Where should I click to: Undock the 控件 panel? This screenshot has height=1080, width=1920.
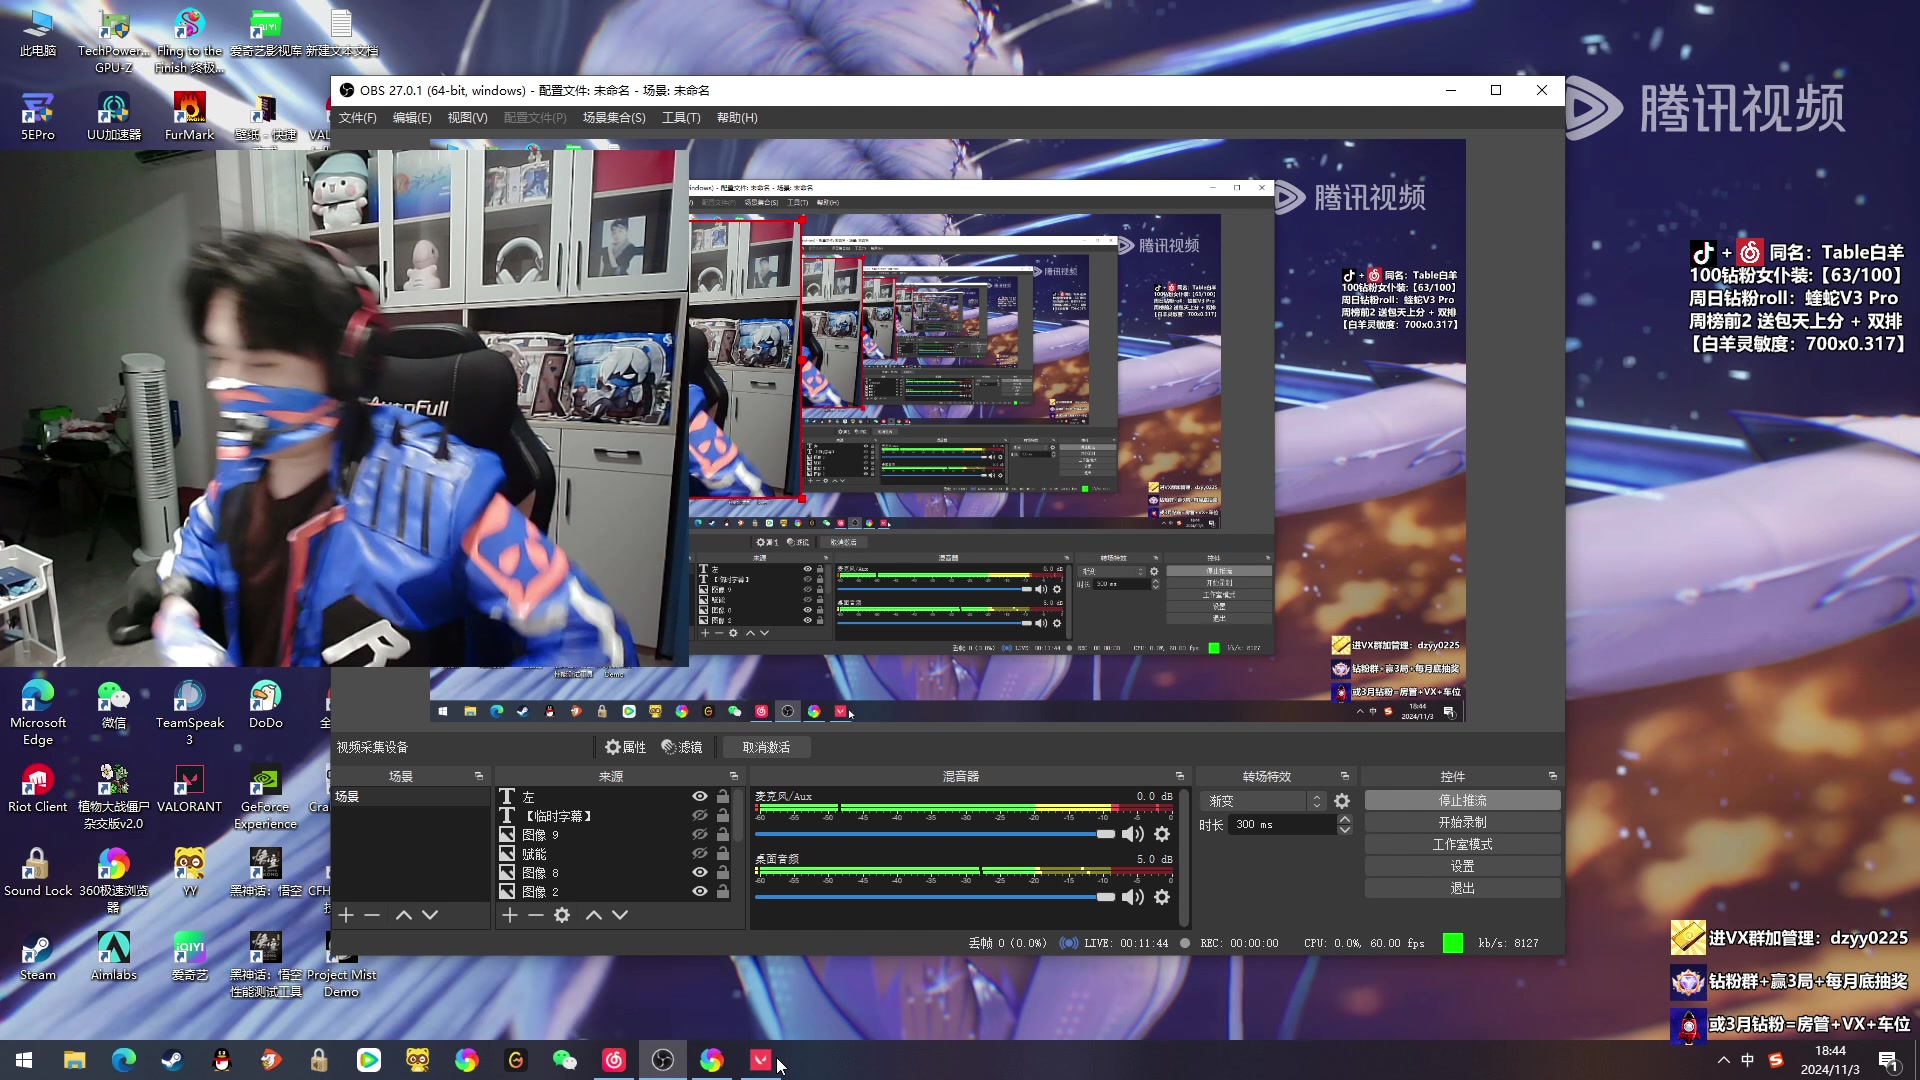coord(1553,777)
